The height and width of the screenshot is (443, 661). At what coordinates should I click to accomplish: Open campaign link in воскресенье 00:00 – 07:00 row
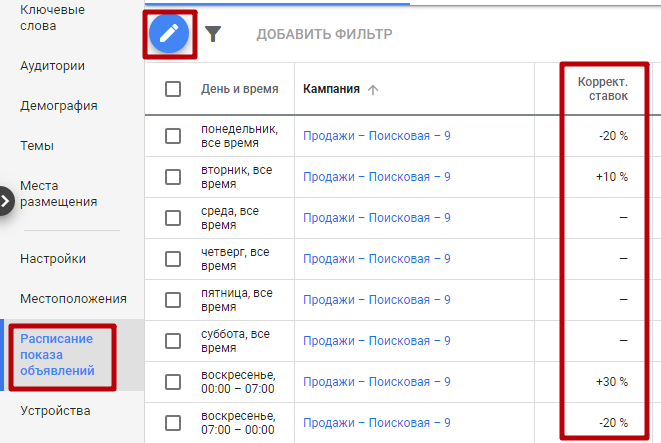click(377, 381)
